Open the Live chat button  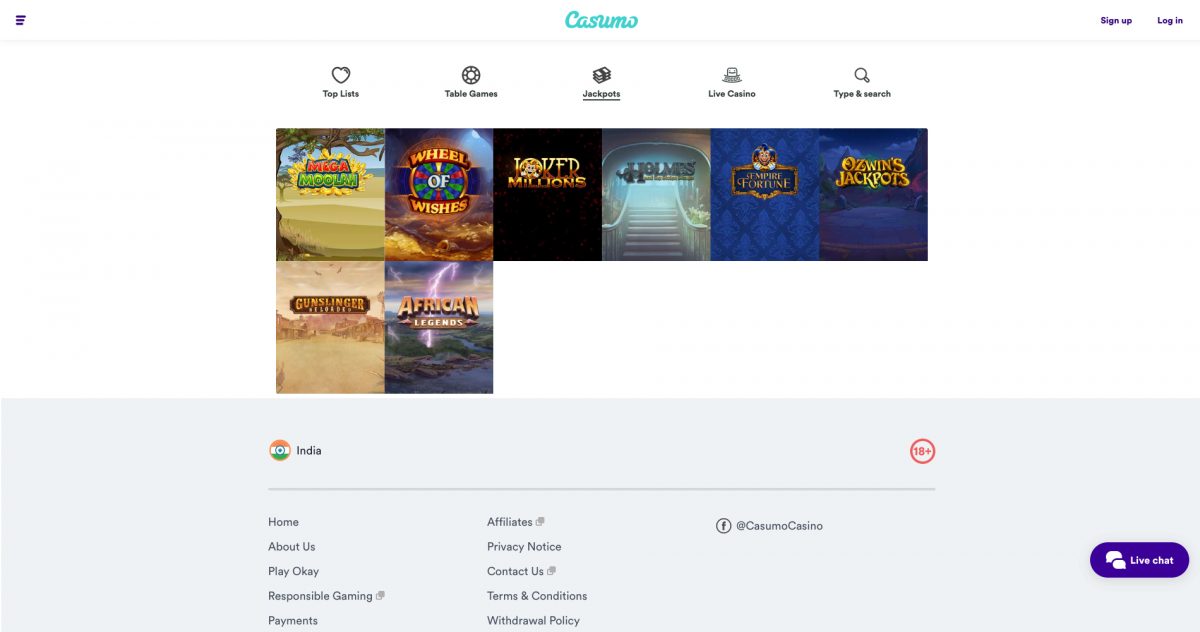1139,560
